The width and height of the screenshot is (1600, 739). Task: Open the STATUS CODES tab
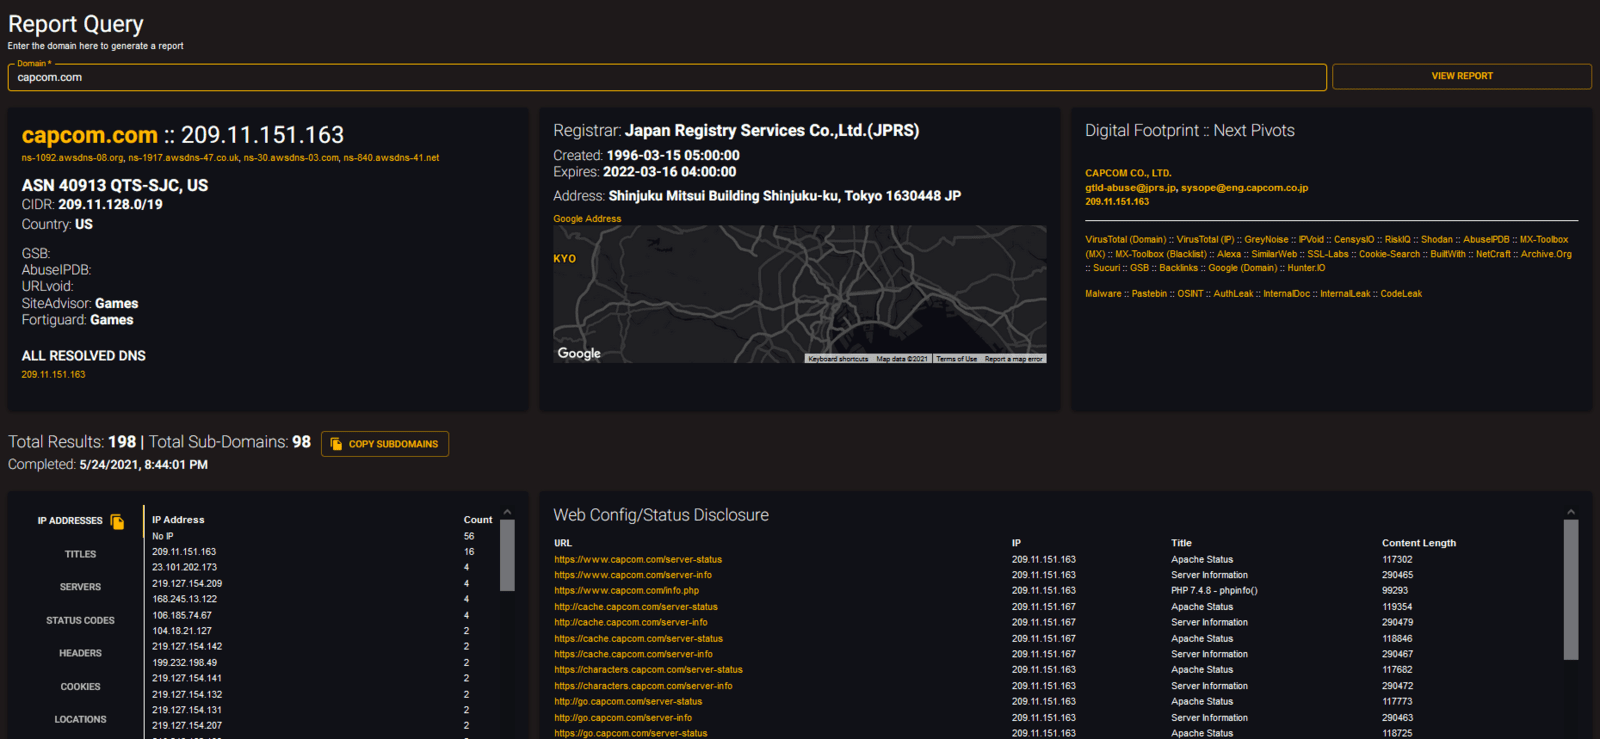click(80, 620)
